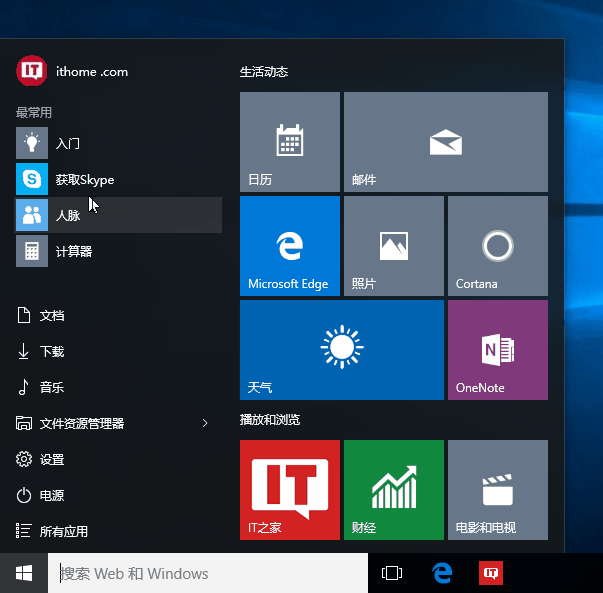Open the IT之家 tile
603x593 pixels.
(289, 490)
